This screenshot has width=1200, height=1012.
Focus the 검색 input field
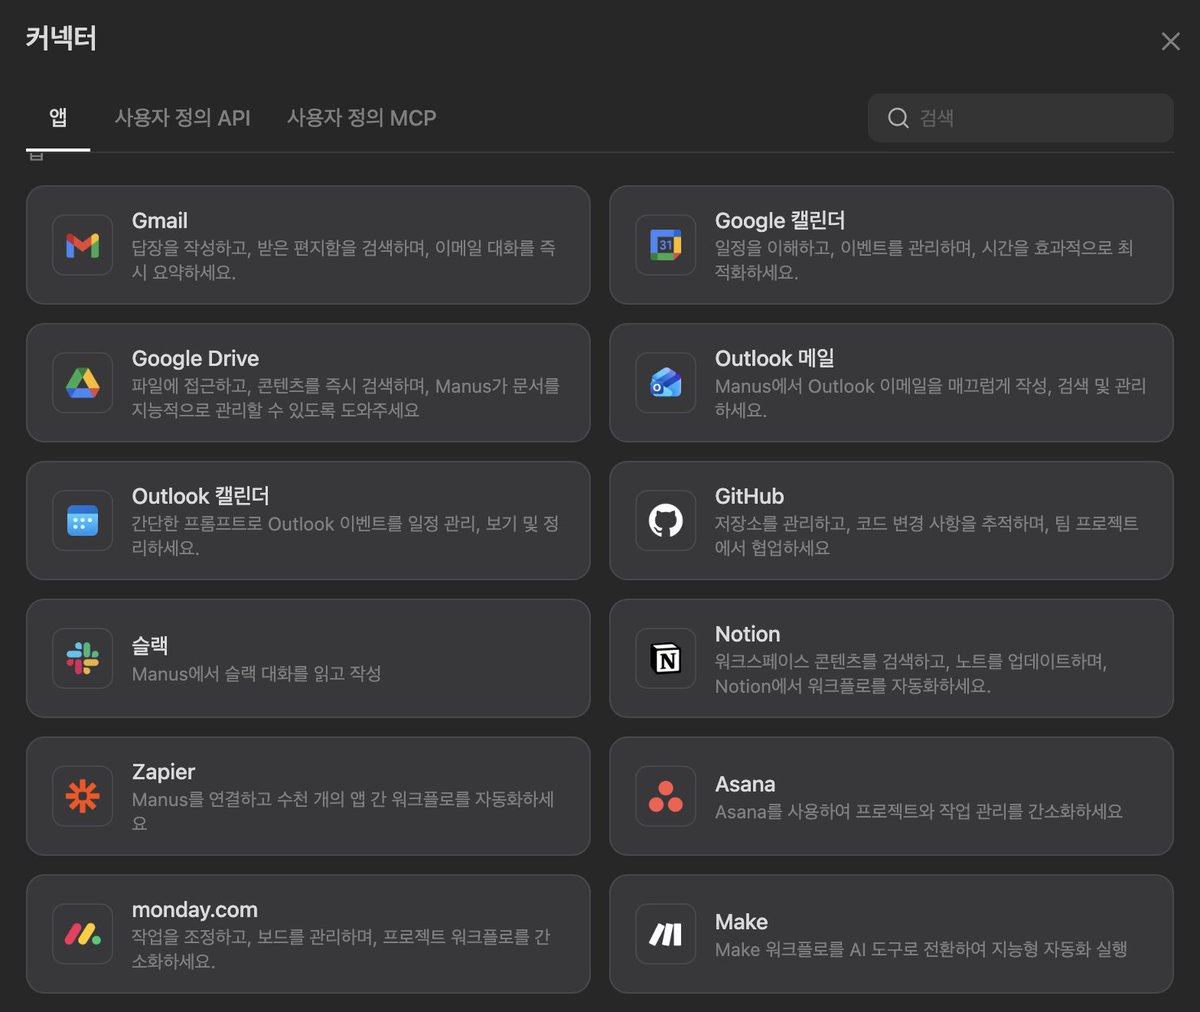click(1020, 118)
